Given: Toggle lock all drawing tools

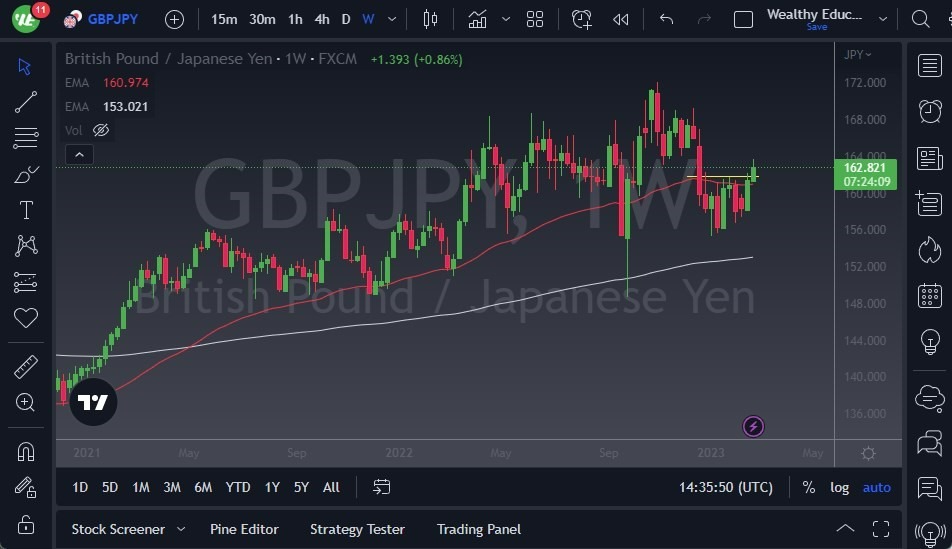Looking at the screenshot, I should pos(26,524).
